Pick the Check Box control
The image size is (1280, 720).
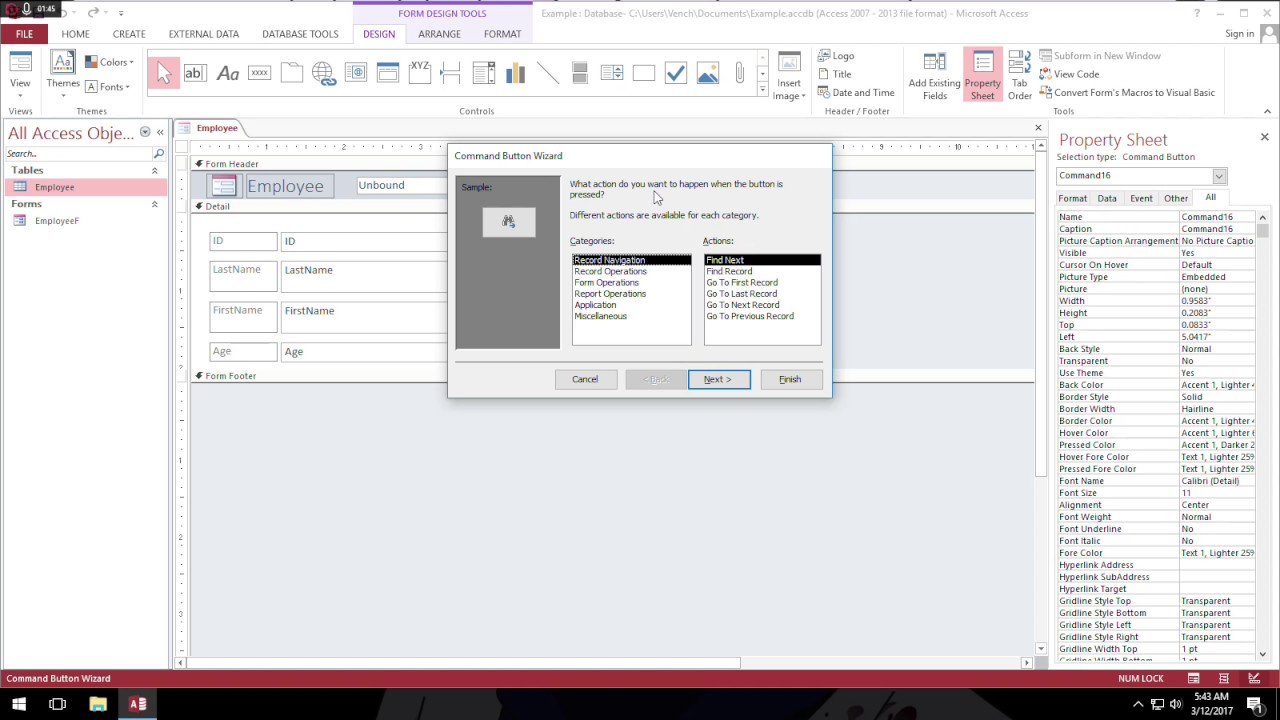(675, 73)
